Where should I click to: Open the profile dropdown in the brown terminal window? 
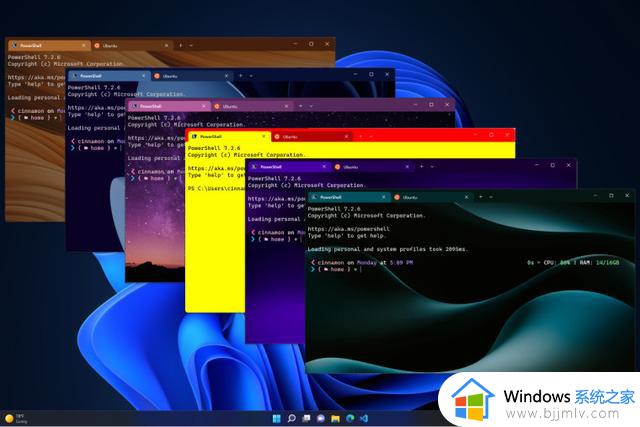191,45
